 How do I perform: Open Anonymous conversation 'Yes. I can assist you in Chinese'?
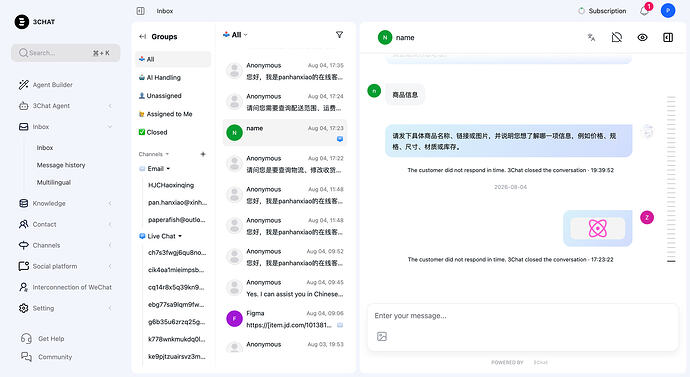pyautogui.click(x=285, y=288)
